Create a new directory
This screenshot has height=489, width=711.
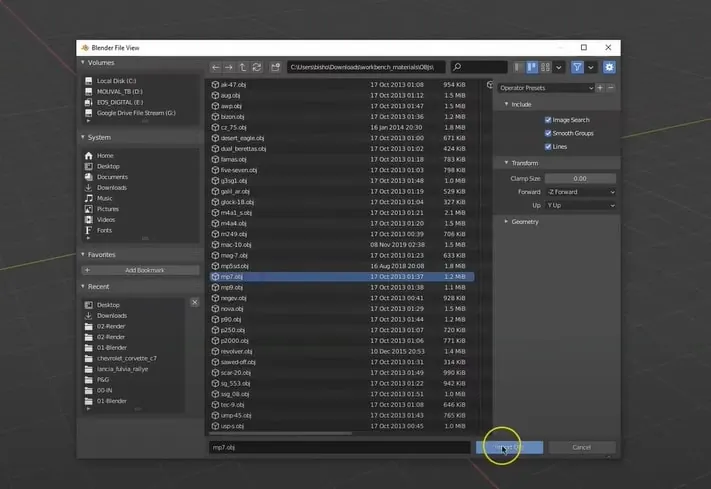[x=275, y=67]
